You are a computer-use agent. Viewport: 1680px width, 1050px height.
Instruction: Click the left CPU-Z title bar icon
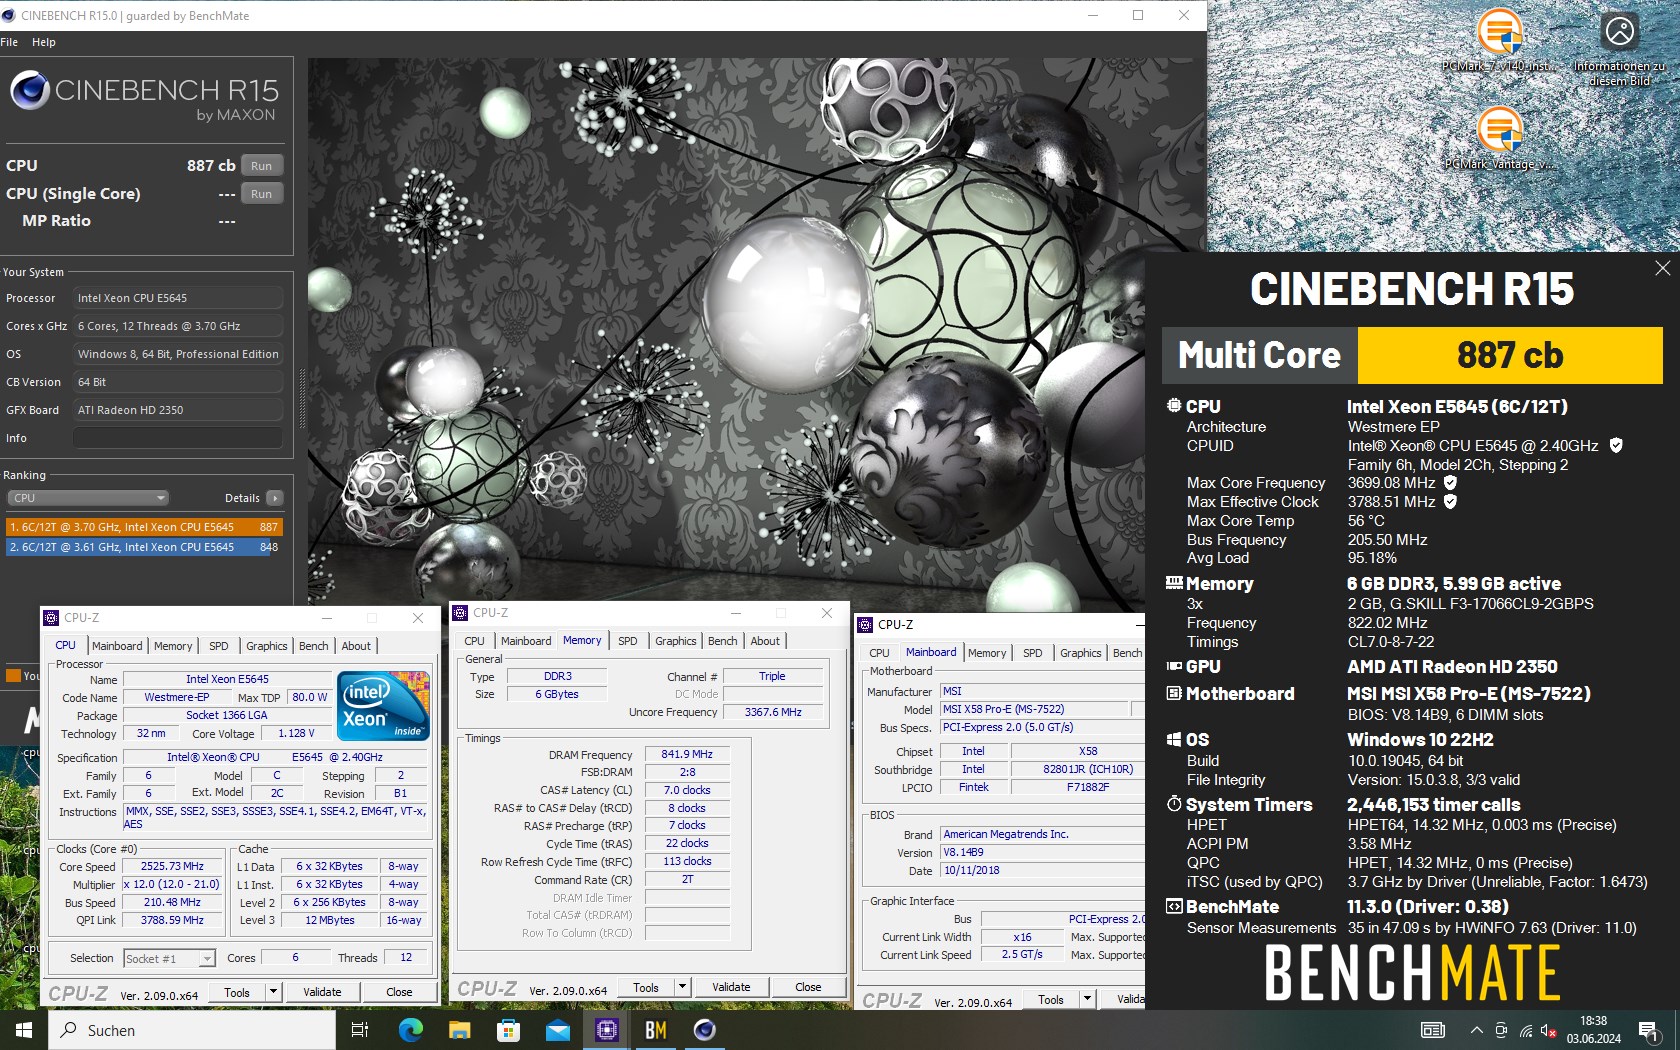pos(51,618)
